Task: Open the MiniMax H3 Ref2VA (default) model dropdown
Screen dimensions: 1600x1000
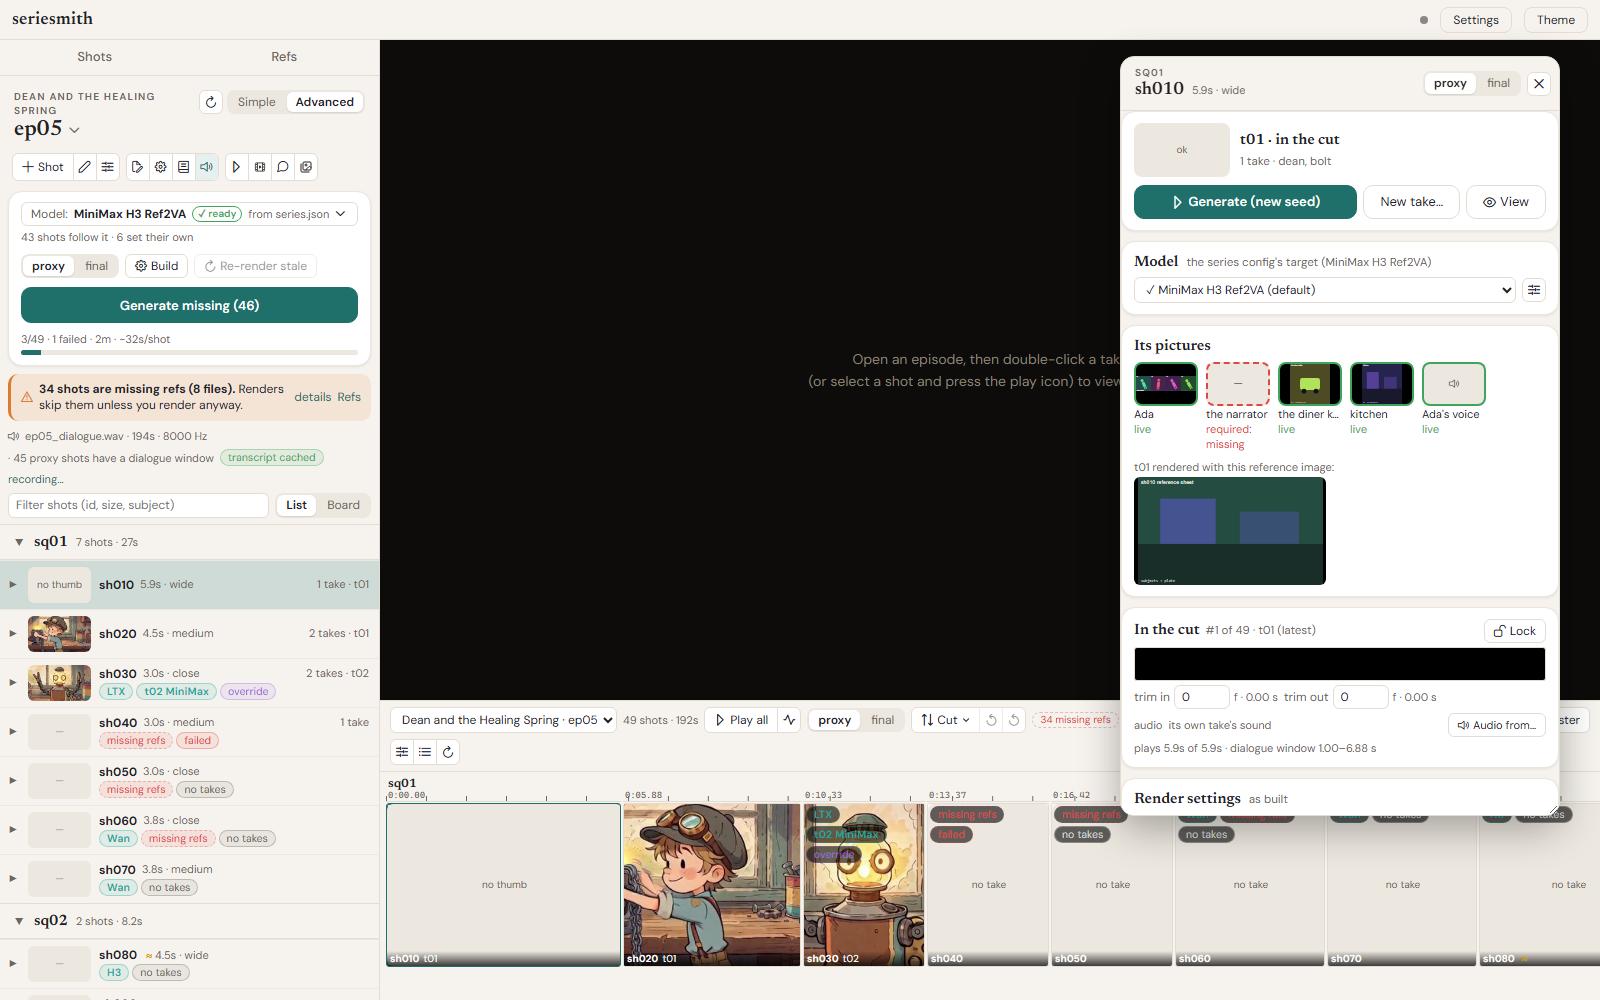Action: [x=1325, y=290]
